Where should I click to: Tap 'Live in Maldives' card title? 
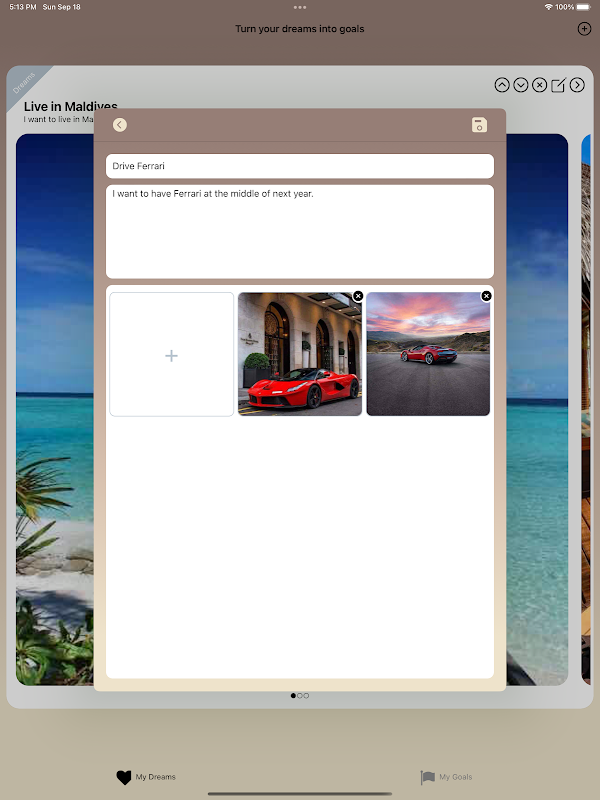click(70, 106)
